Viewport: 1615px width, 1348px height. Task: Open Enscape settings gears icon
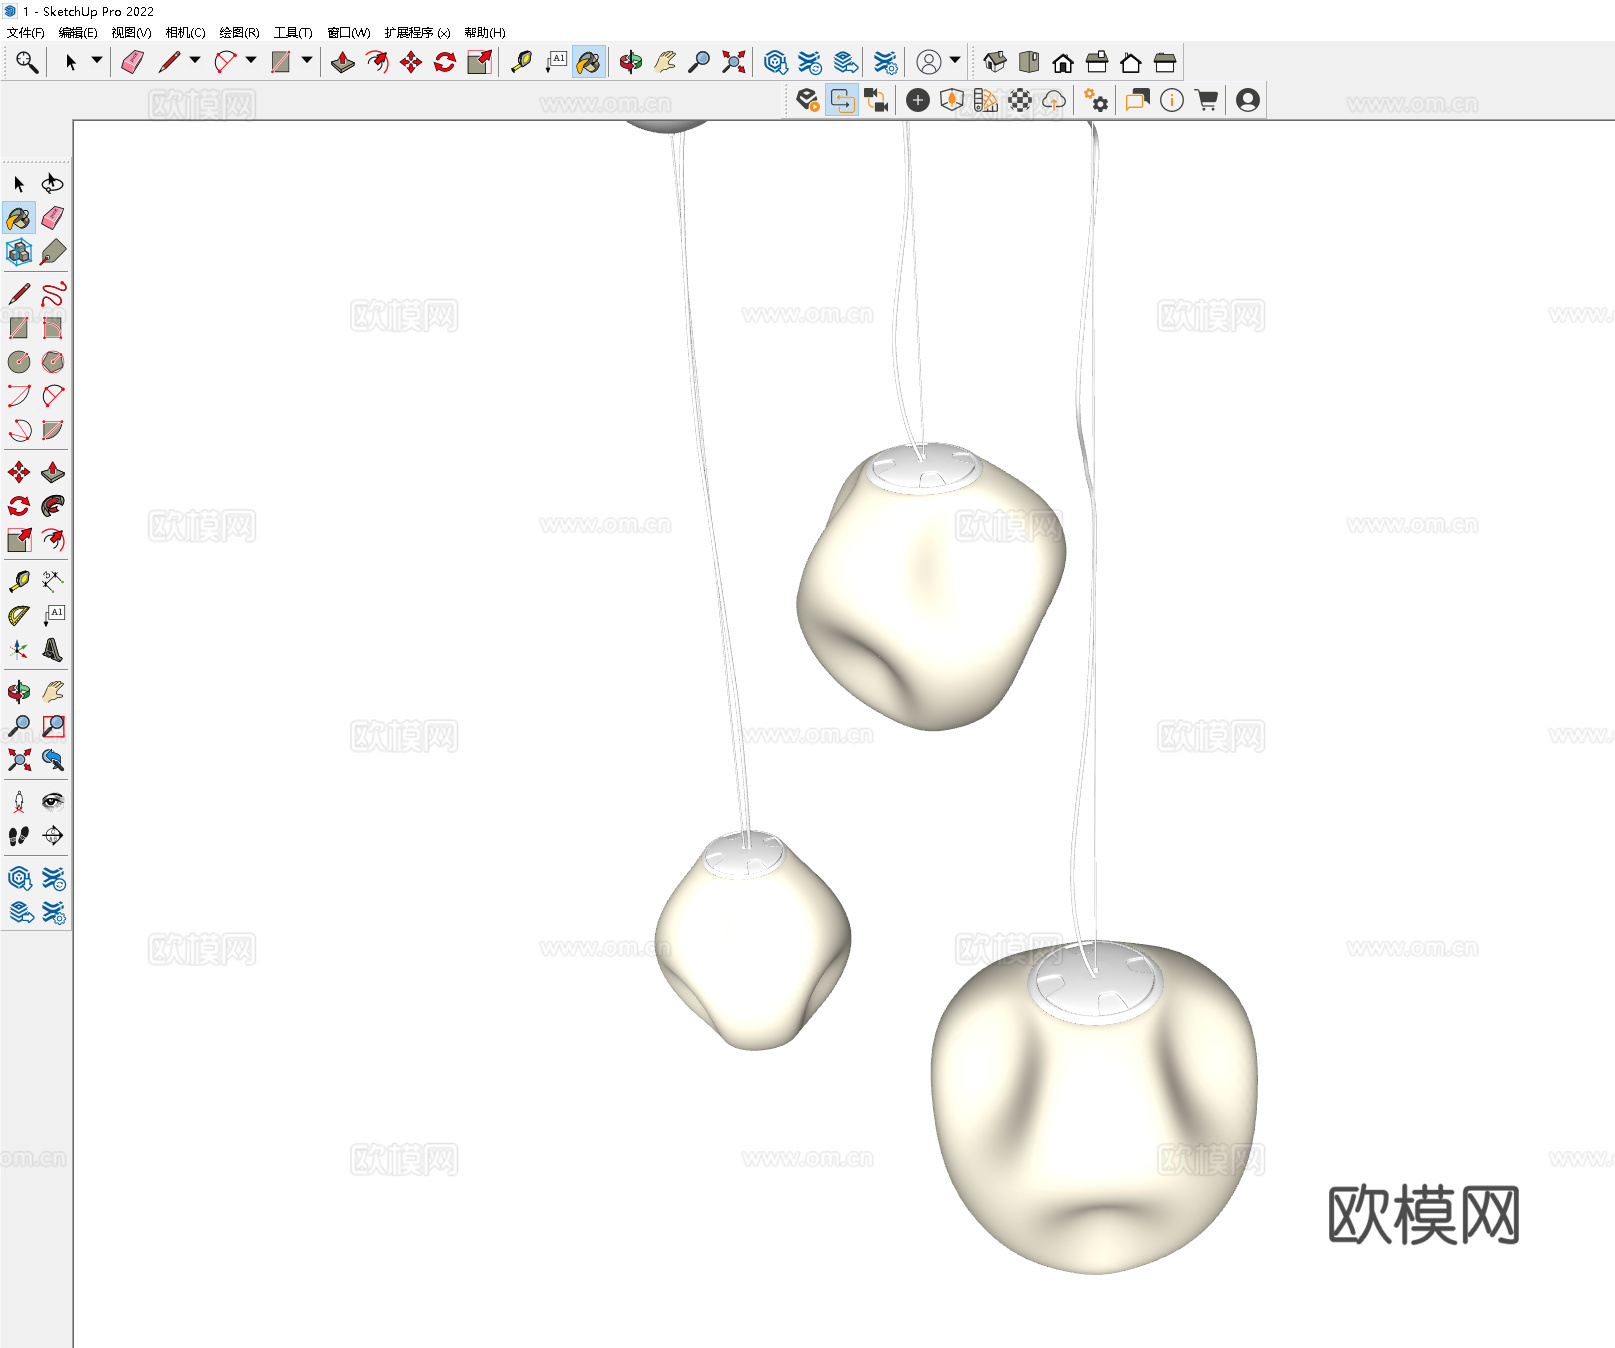pyautogui.click(x=1096, y=100)
